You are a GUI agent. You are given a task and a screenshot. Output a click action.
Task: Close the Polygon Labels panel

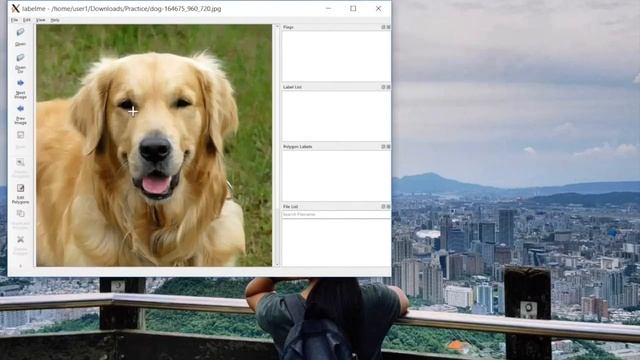point(388,146)
